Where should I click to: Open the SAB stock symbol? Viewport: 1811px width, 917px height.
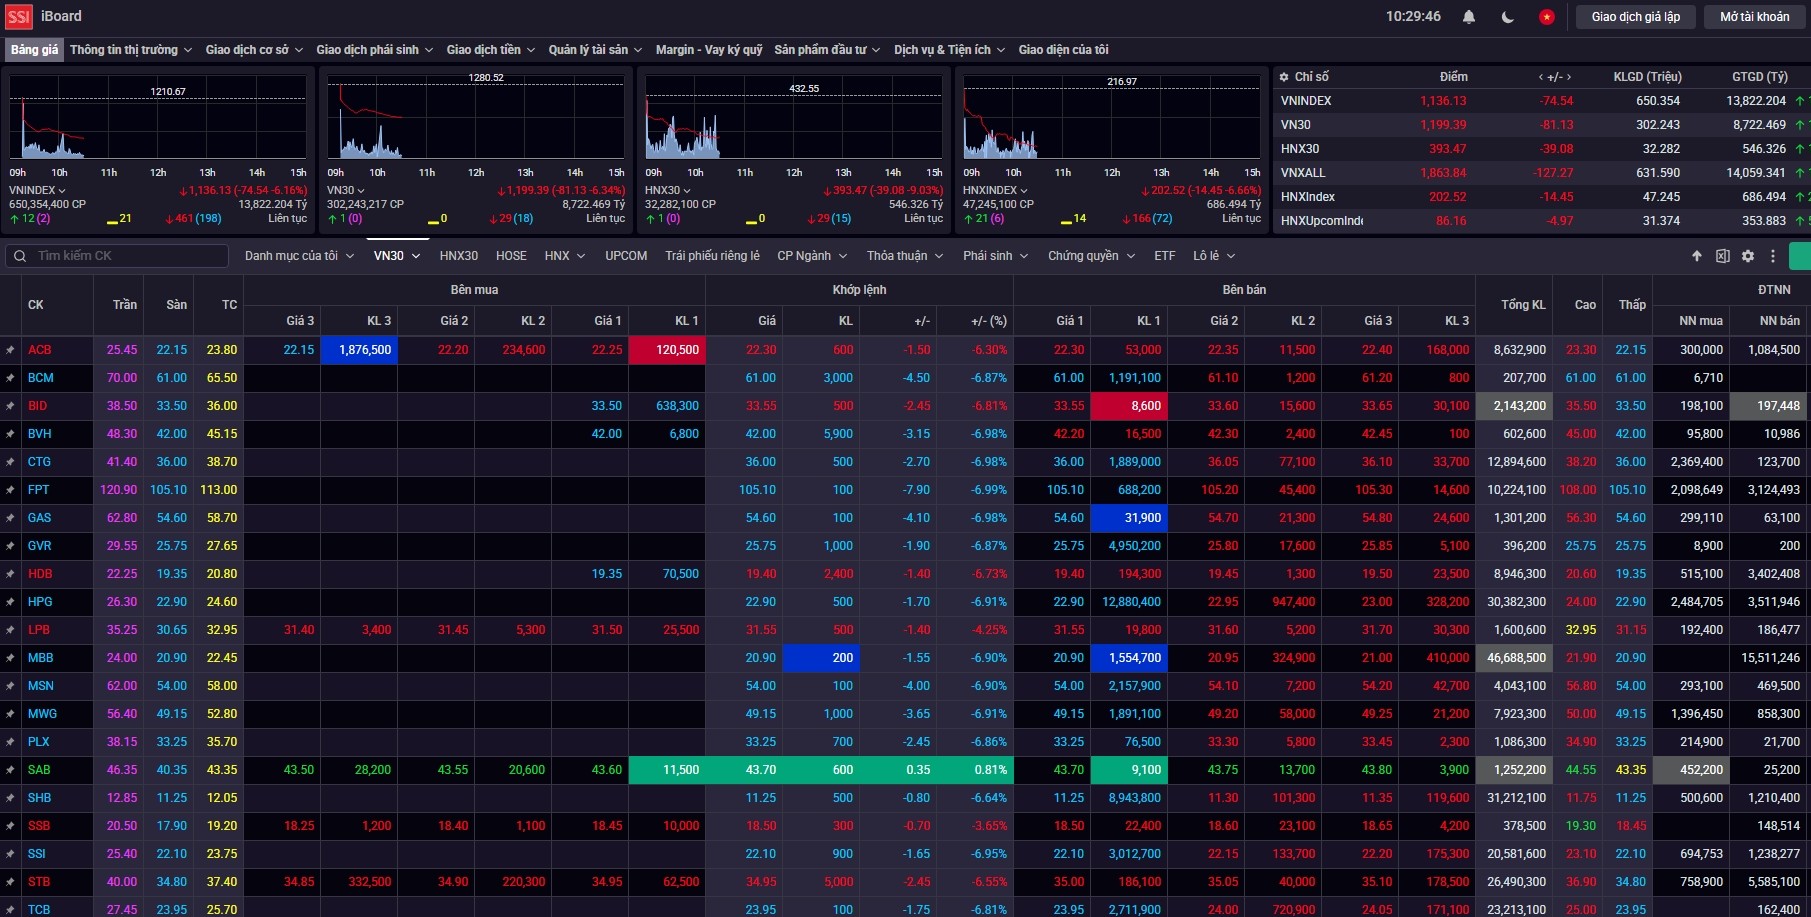click(39, 770)
